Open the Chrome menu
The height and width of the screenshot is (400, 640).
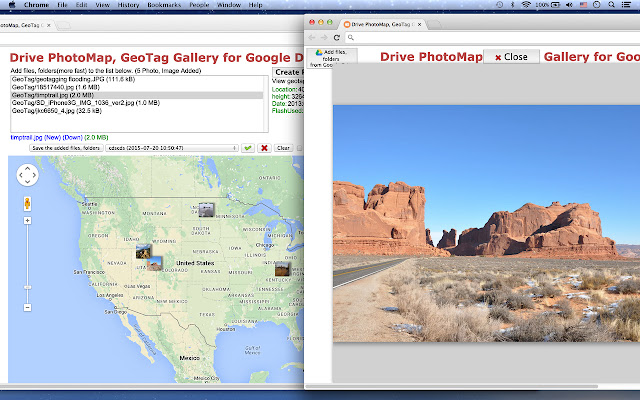[x=36, y=5]
